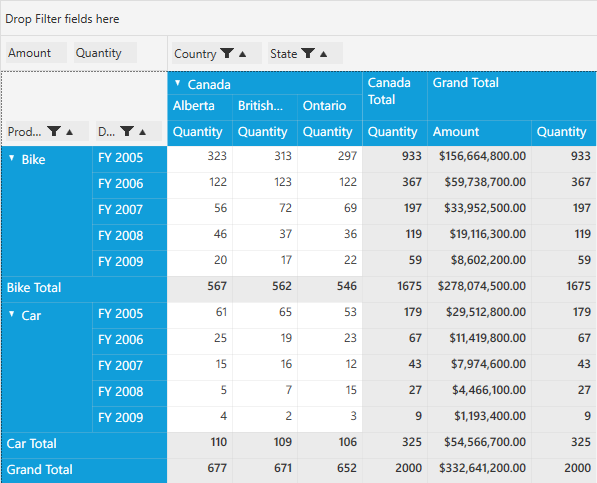This screenshot has width=597, height=483.
Task: Click the D... row field button
Action: click(x=129, y=131)
